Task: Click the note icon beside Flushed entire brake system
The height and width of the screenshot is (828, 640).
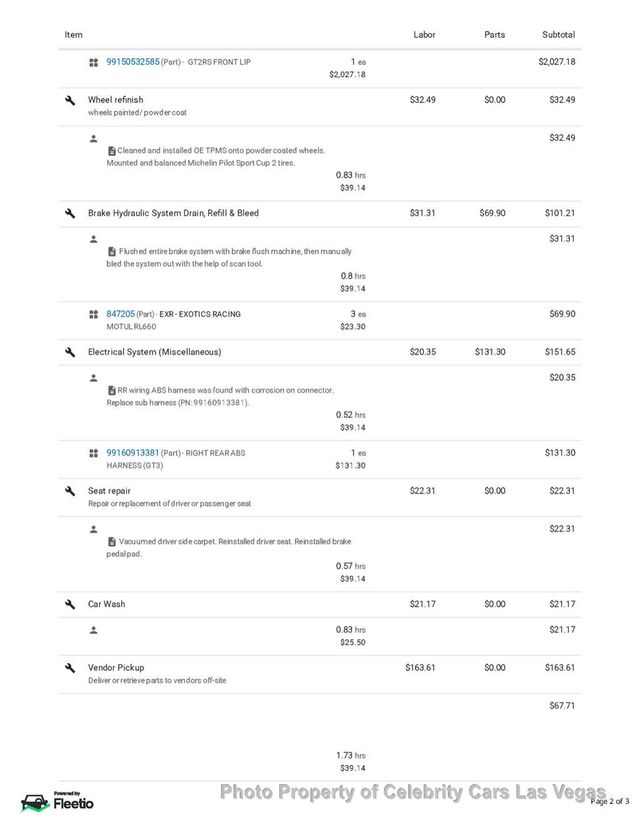Action: tap(111, 251)
